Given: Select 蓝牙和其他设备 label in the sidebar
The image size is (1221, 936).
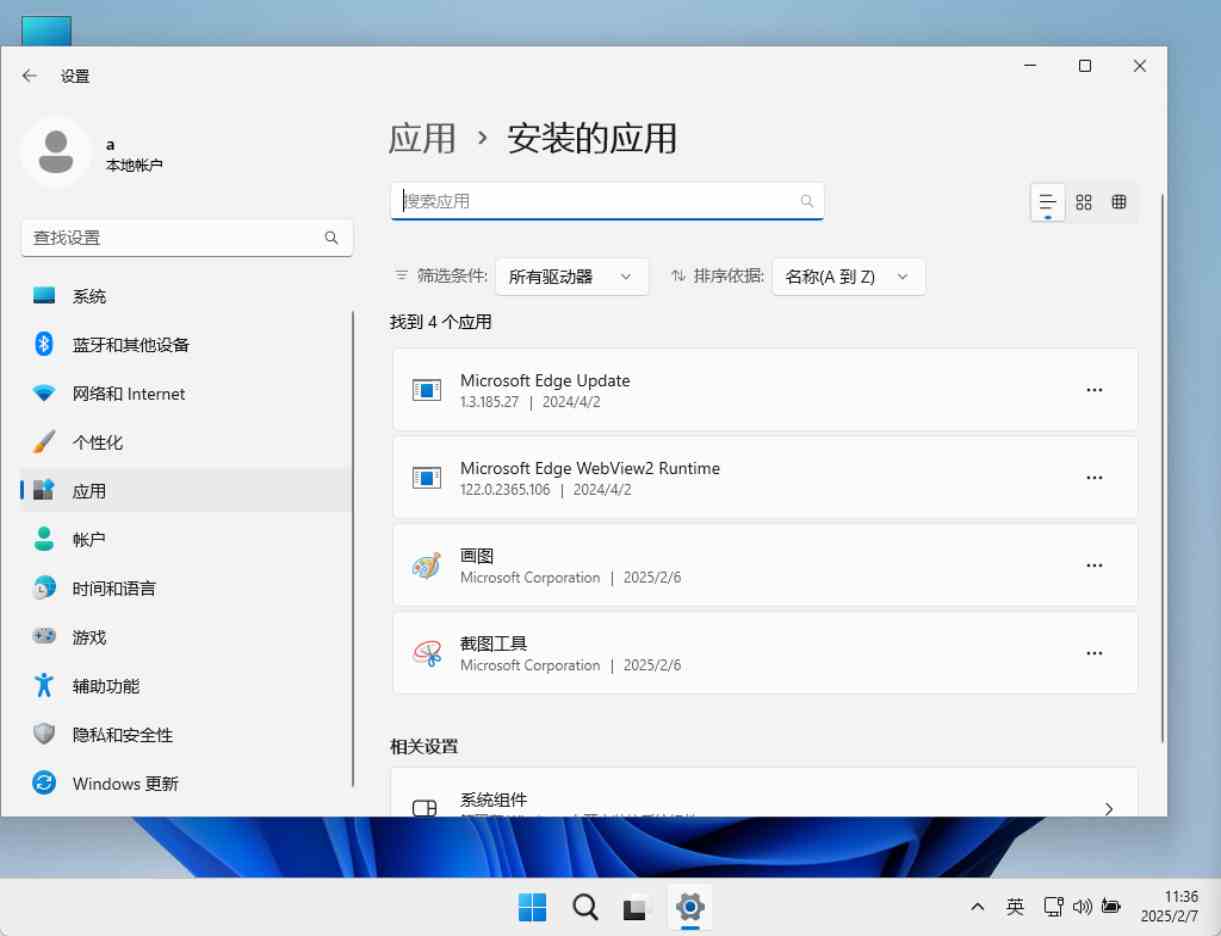Looking at the screenshot, I should (x=131, y=345).
